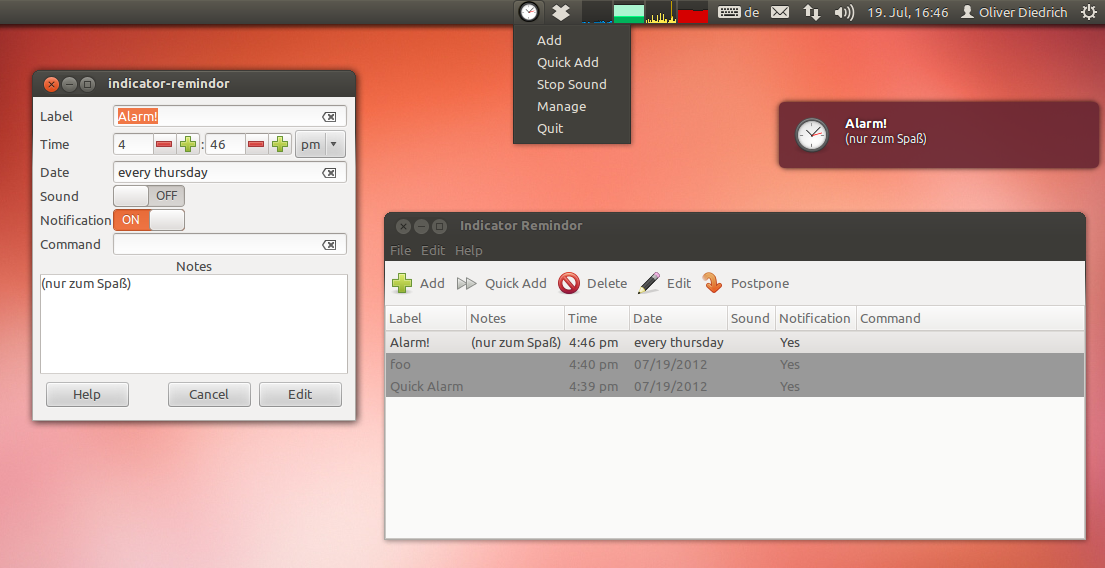
Task: Open the Oliver Diedrich user menu
Action: click(x=1015, y=12)
